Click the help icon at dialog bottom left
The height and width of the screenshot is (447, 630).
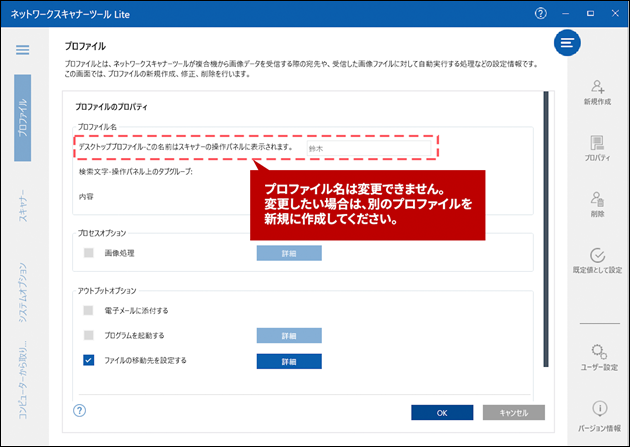80,411
